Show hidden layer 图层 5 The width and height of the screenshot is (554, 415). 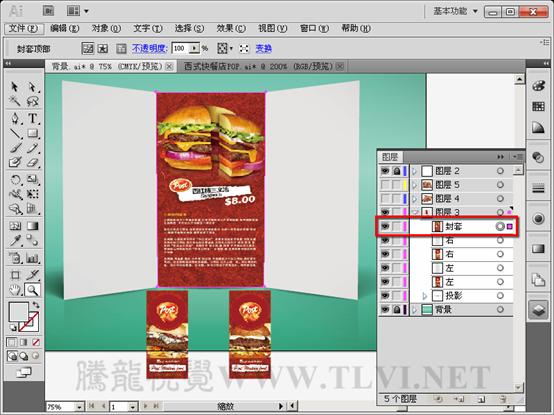pos(385,185)
